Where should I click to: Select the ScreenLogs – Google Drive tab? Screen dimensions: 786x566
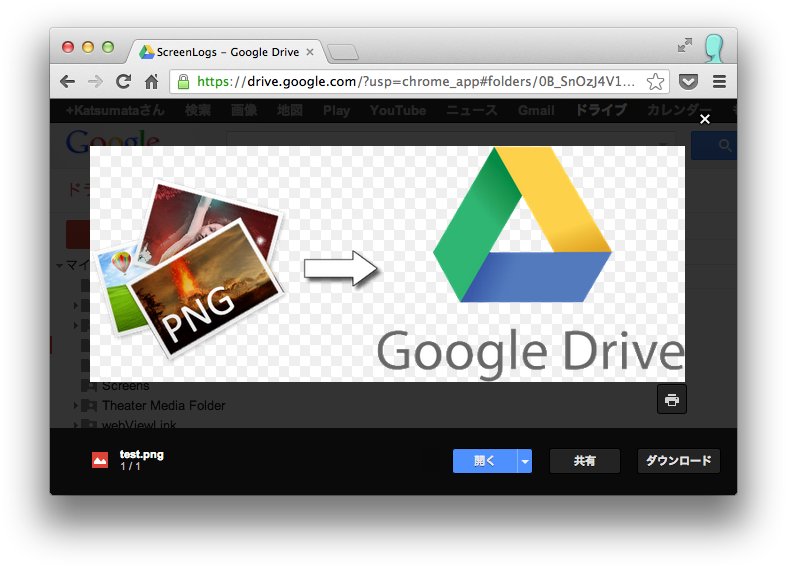coord(227,52)
